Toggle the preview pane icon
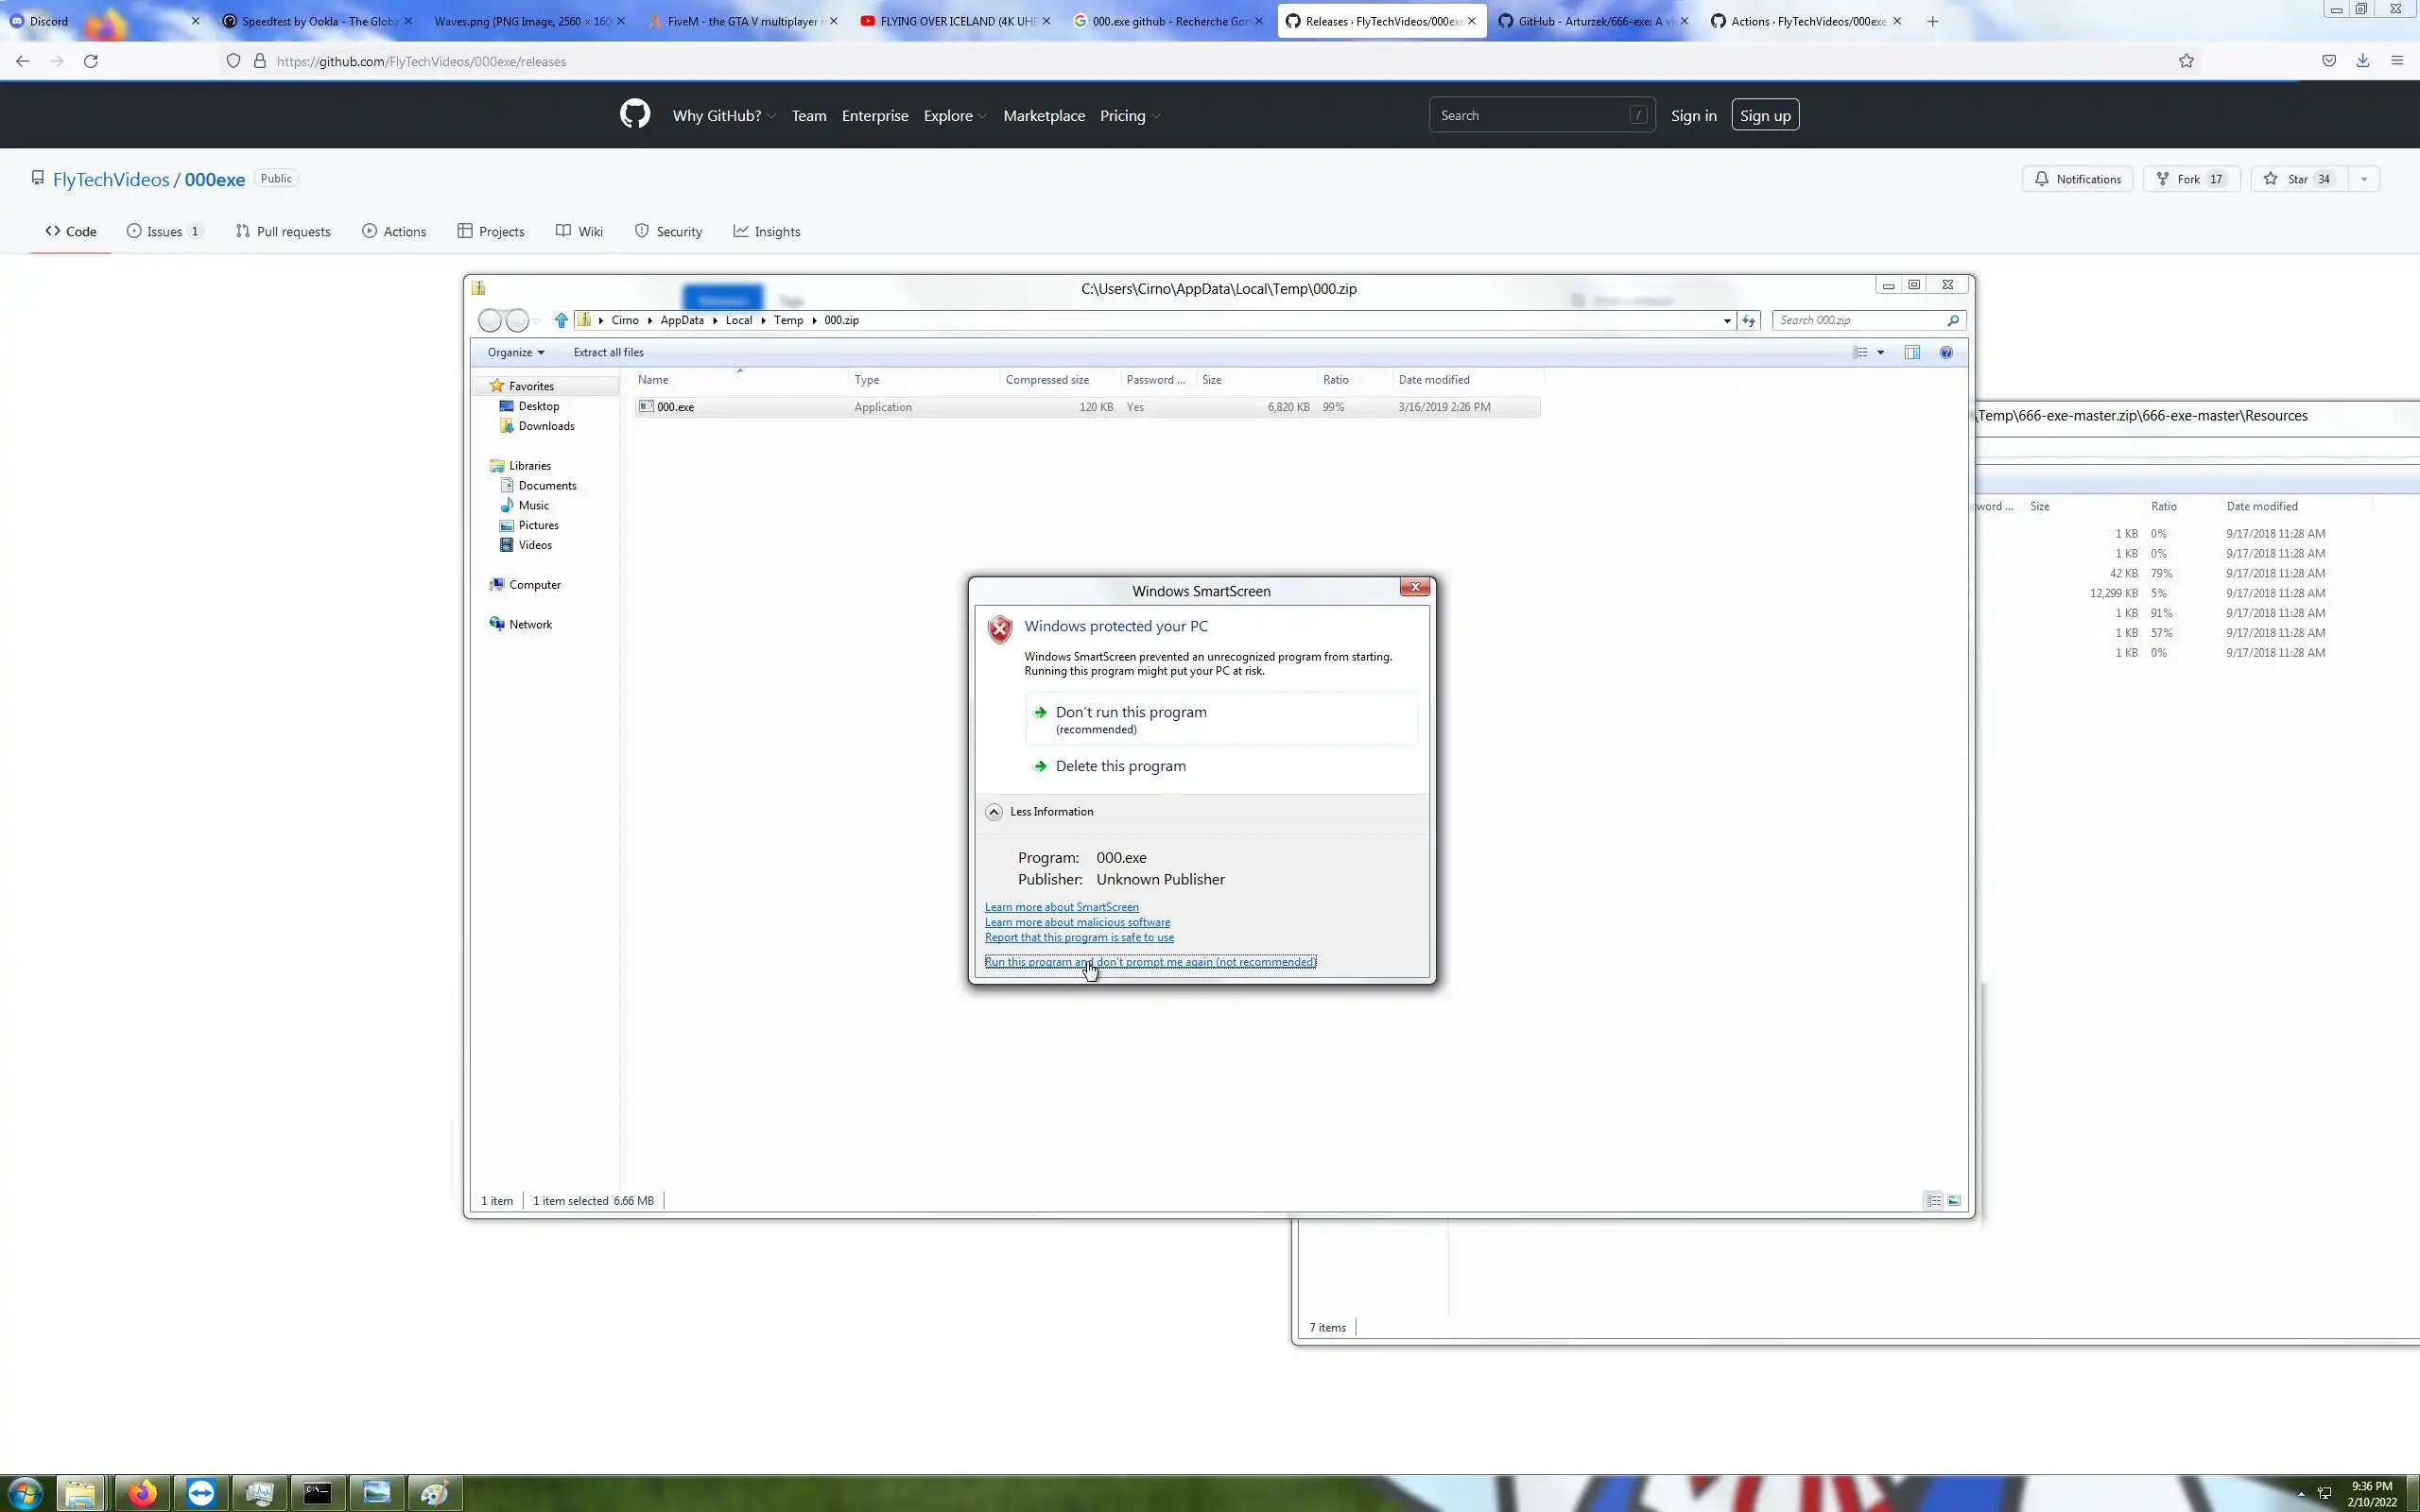This screenshot has height=1512, width=2420. [x=1912, y=352]
